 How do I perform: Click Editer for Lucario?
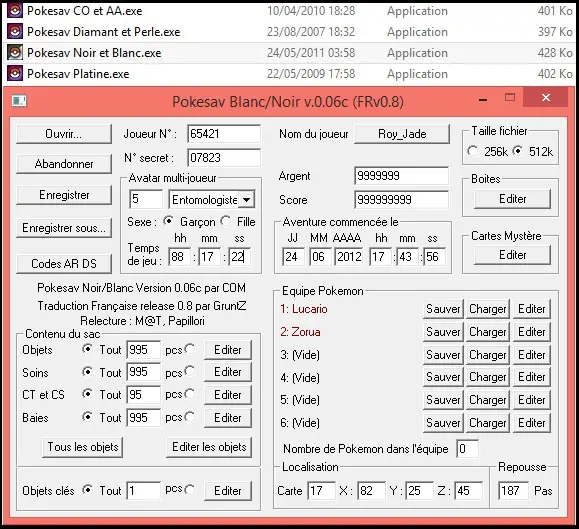(531, 309)
